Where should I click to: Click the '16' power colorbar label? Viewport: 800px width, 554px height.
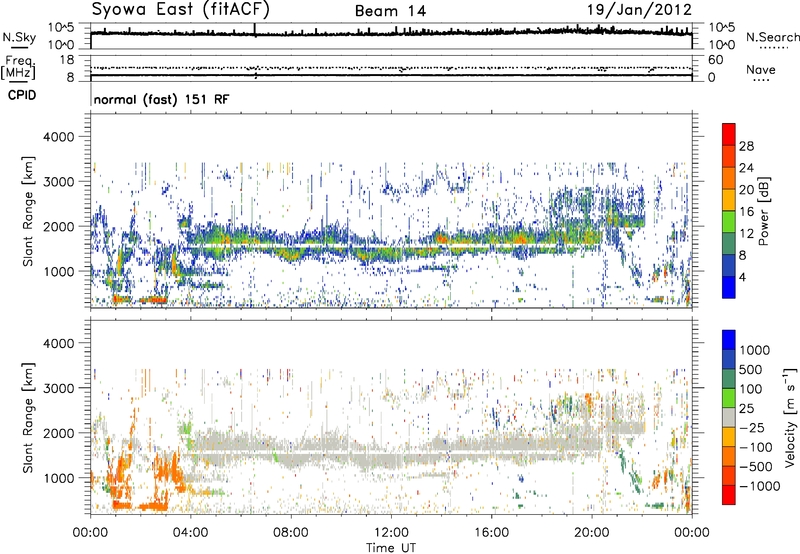746,212
